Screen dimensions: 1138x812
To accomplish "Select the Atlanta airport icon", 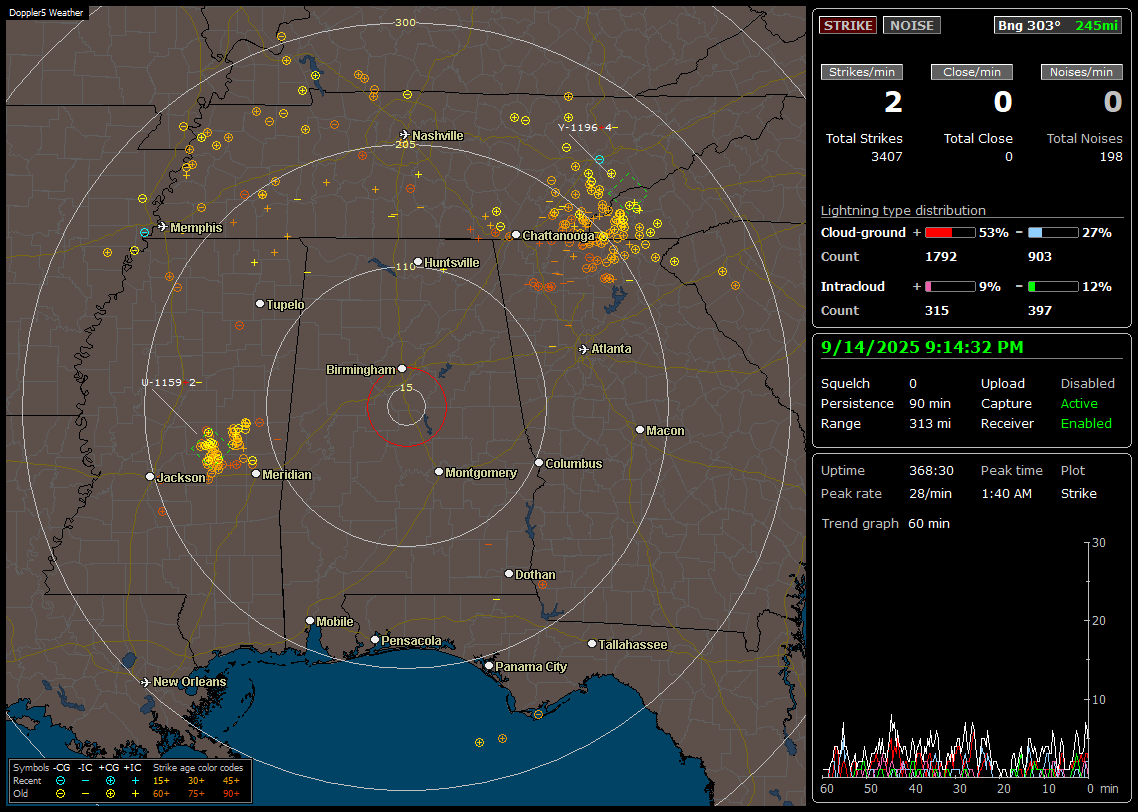I will [584, 349].
